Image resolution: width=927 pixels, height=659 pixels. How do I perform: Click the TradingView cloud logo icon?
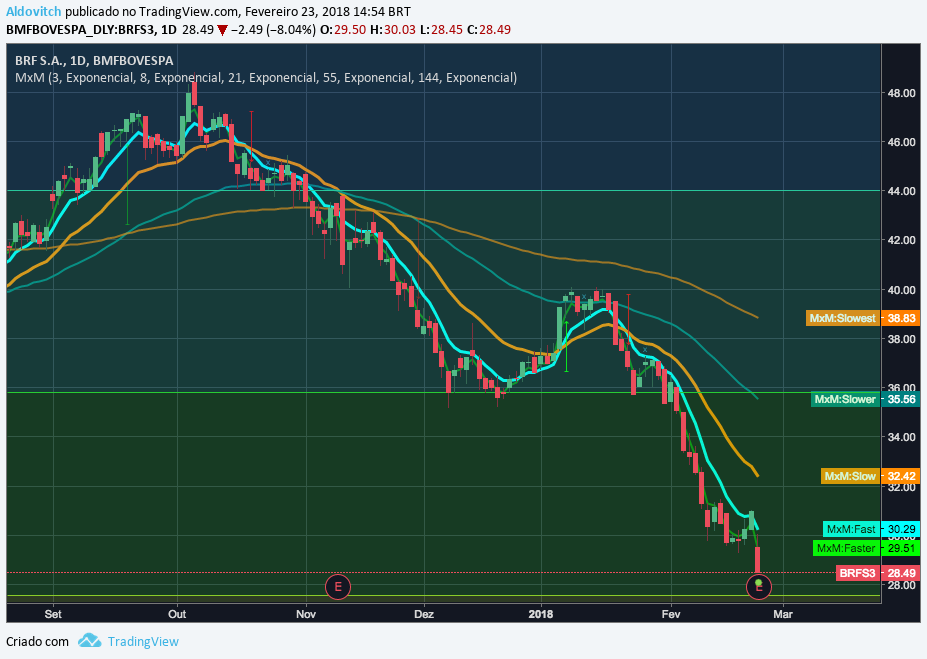coord(90,641)
